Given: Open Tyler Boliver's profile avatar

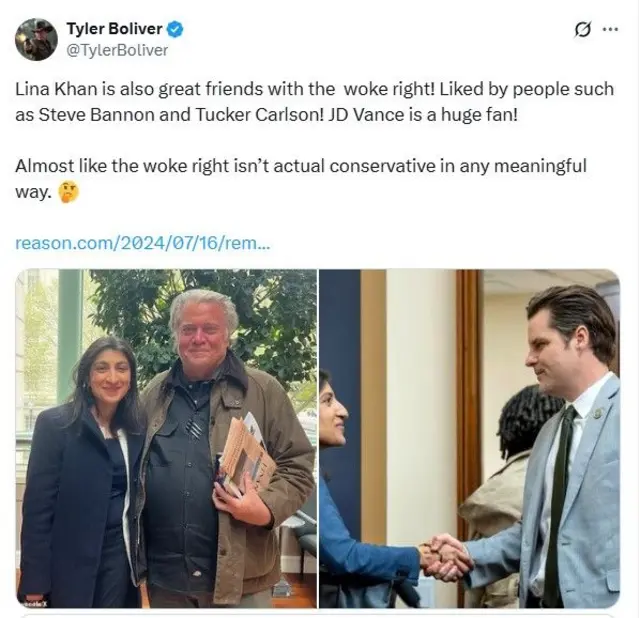Looking at the screenshot, I should click(36, 40).
